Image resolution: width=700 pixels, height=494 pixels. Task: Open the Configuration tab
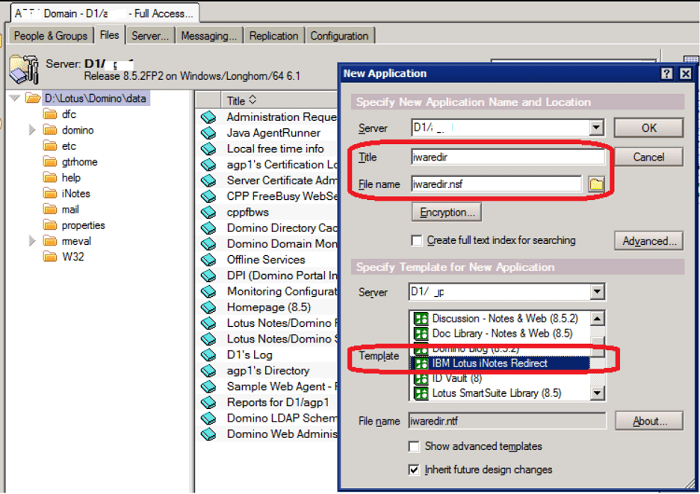(339, 36)
